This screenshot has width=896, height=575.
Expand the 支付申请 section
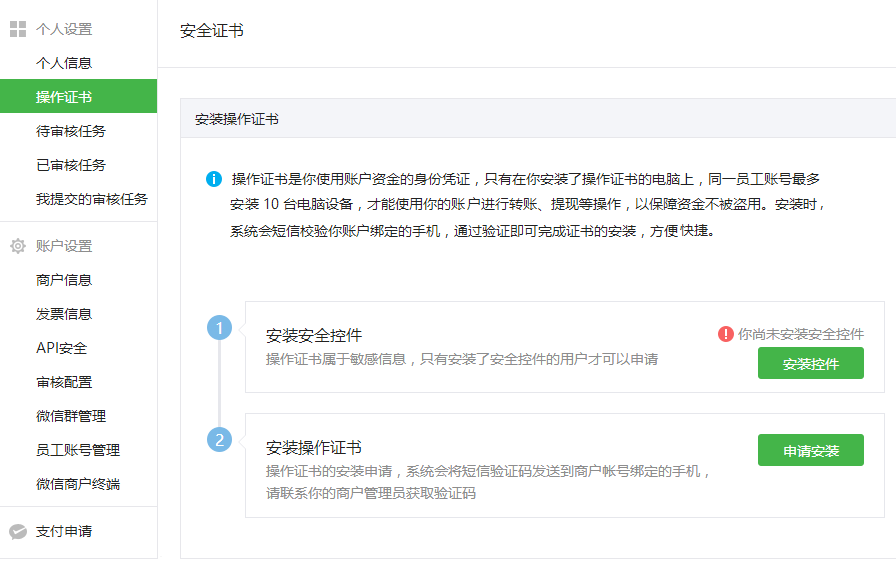point(64,531)
